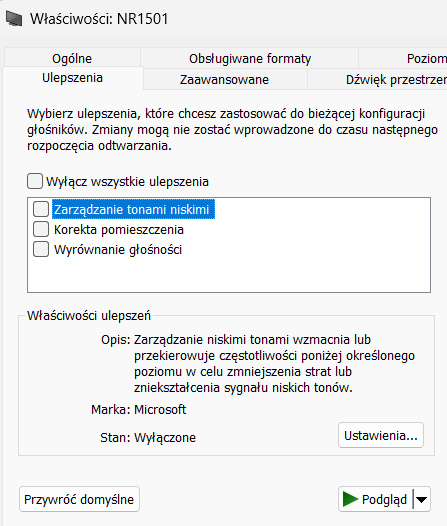Click the green play triangle icon
This screenshot has width=447, height=526.
tap(350, 499)
